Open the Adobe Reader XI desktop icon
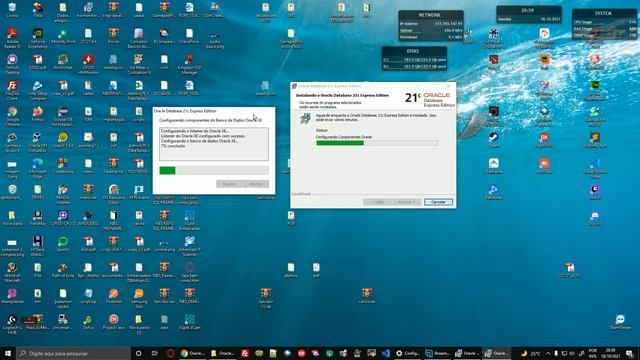Screen dimensions: 640x360 [x=12, y=38]
